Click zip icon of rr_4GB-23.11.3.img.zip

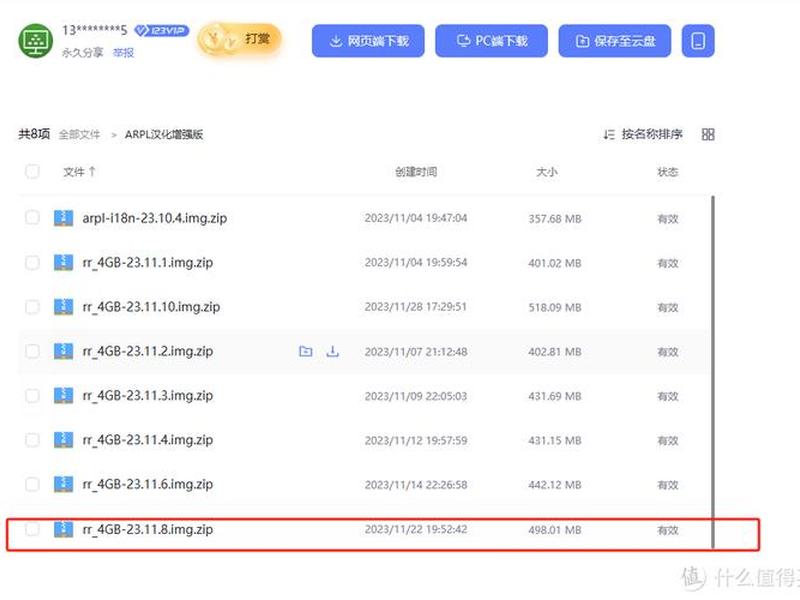click(63, 395)
